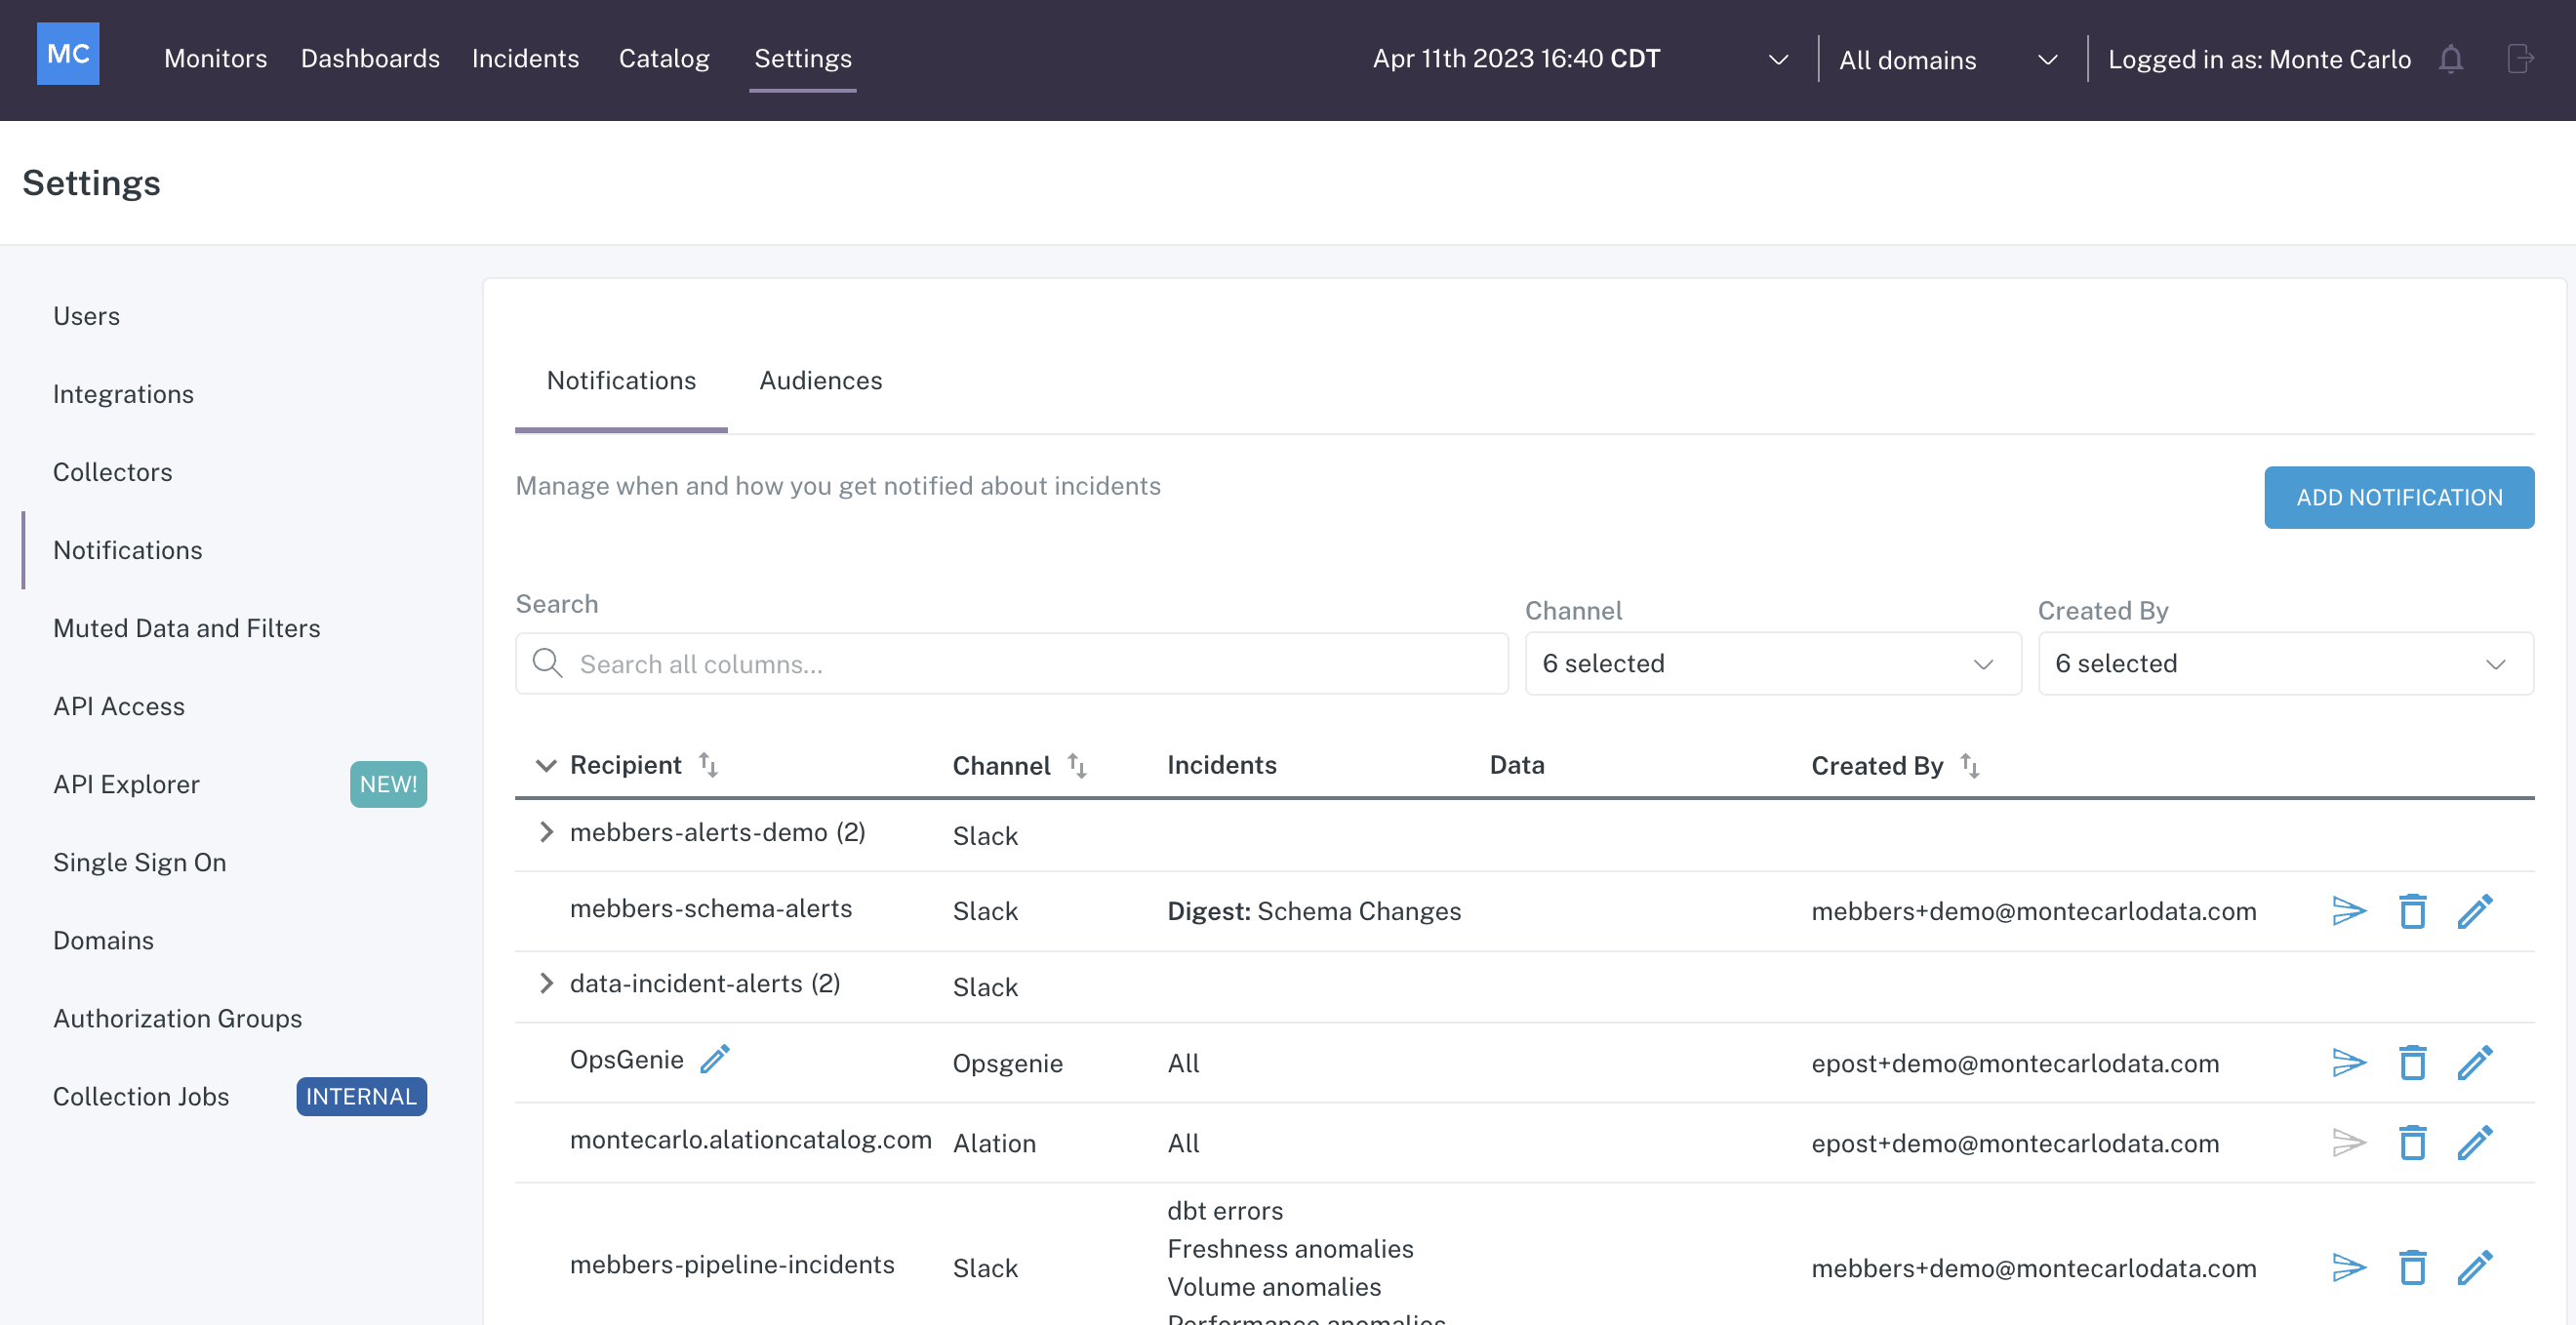Delete the mebbers-pipeline-incidents notification

2412,1267
